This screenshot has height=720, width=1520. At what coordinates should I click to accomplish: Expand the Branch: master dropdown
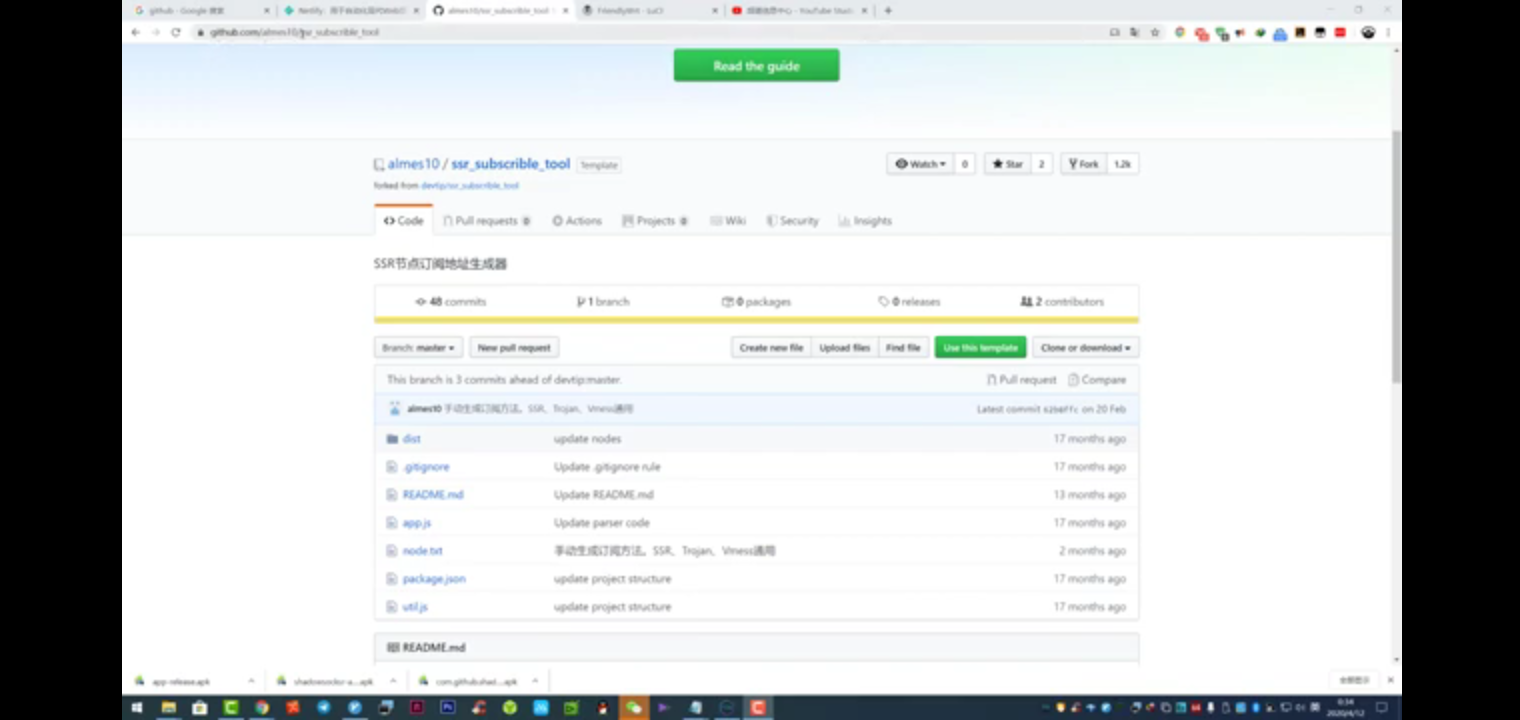point(417,347)
